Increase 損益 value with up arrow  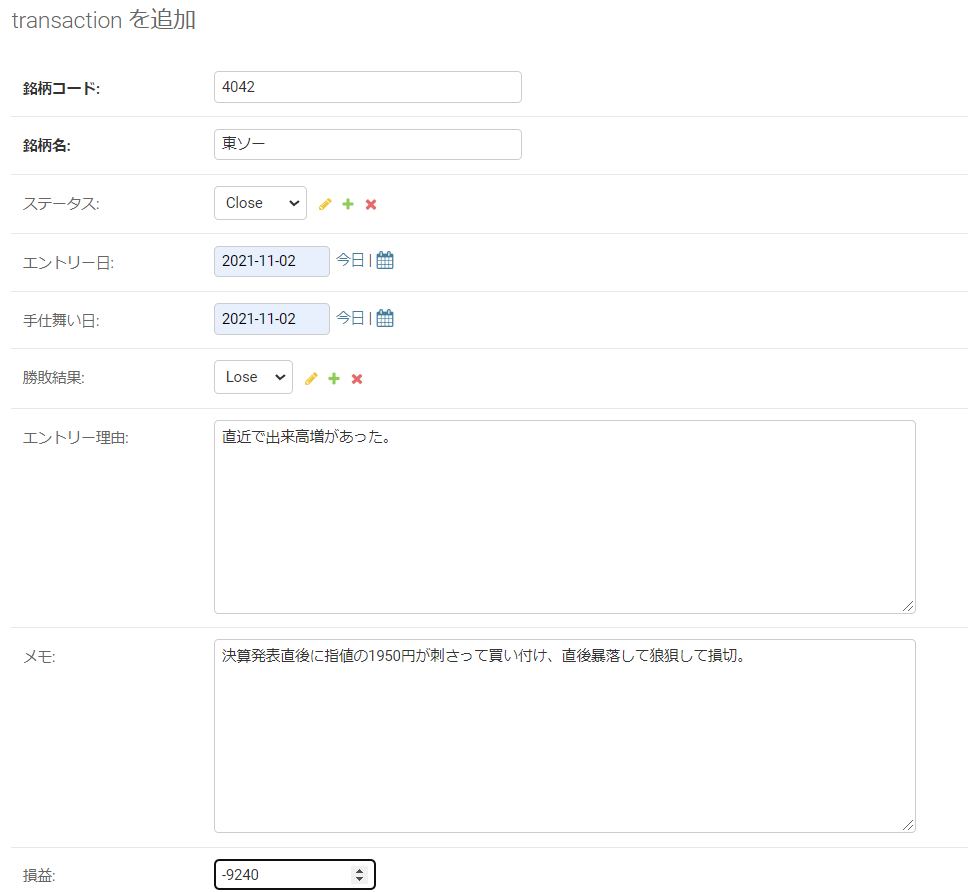pos(359,870)
